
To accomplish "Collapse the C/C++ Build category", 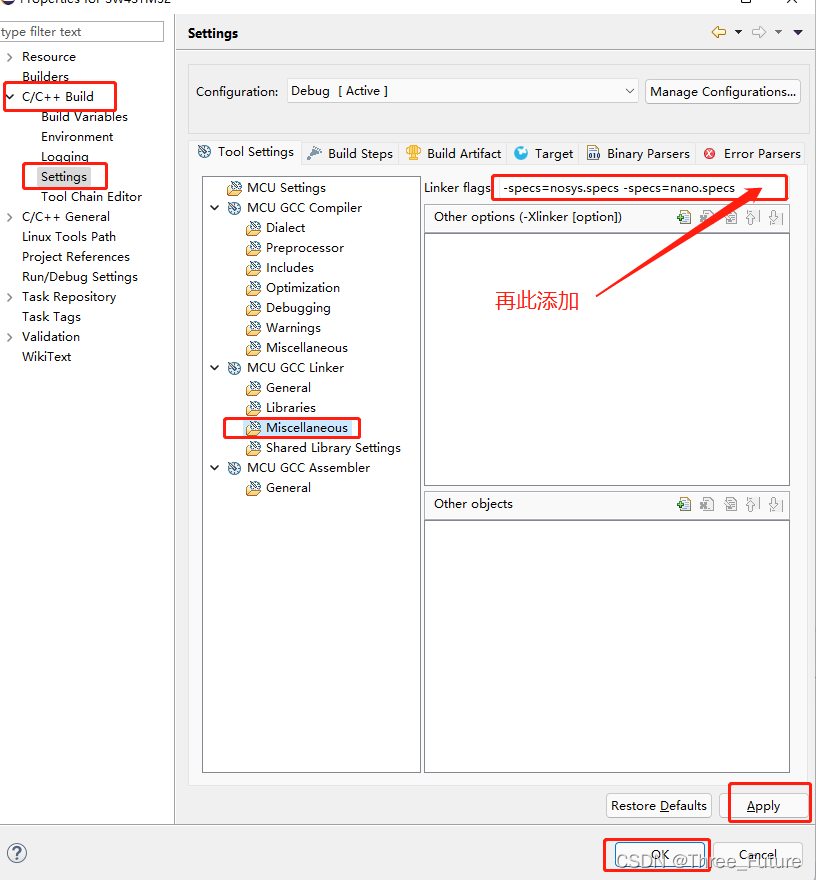I will click(10, 97).
